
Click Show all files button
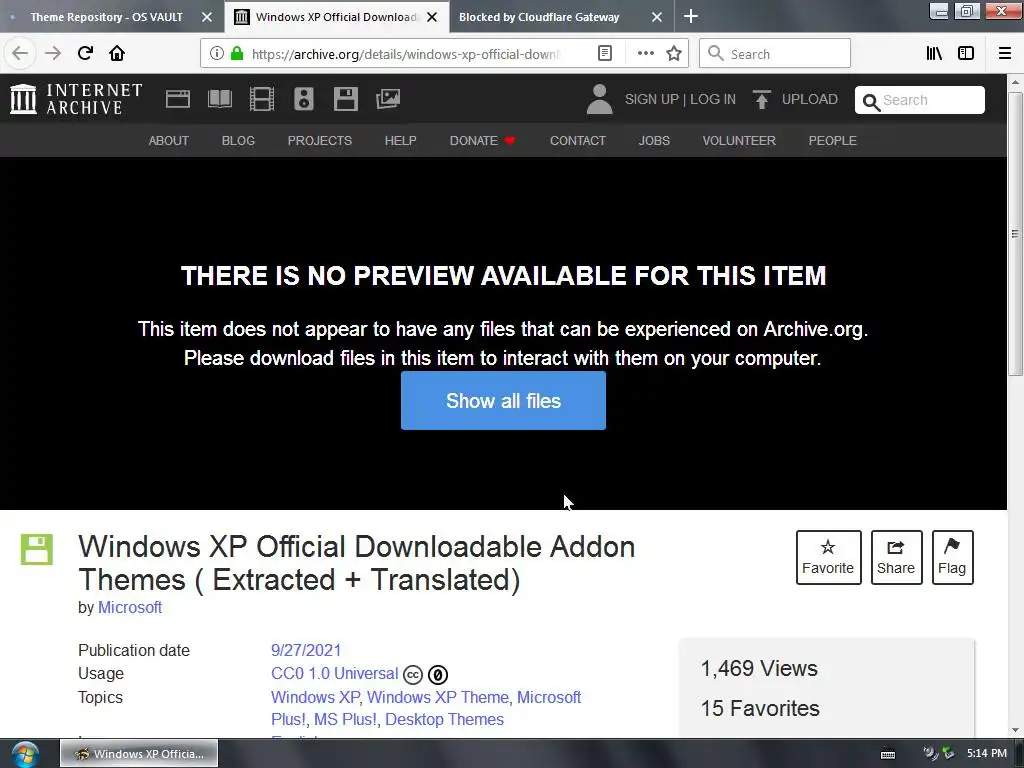click(503, 400)
